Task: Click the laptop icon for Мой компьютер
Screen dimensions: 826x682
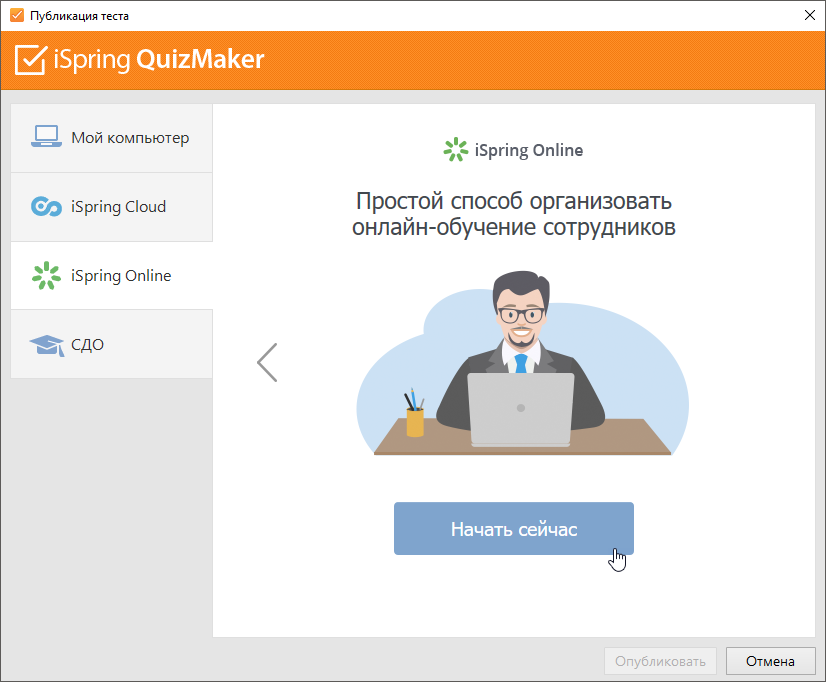Action: [x=46, y=136]
